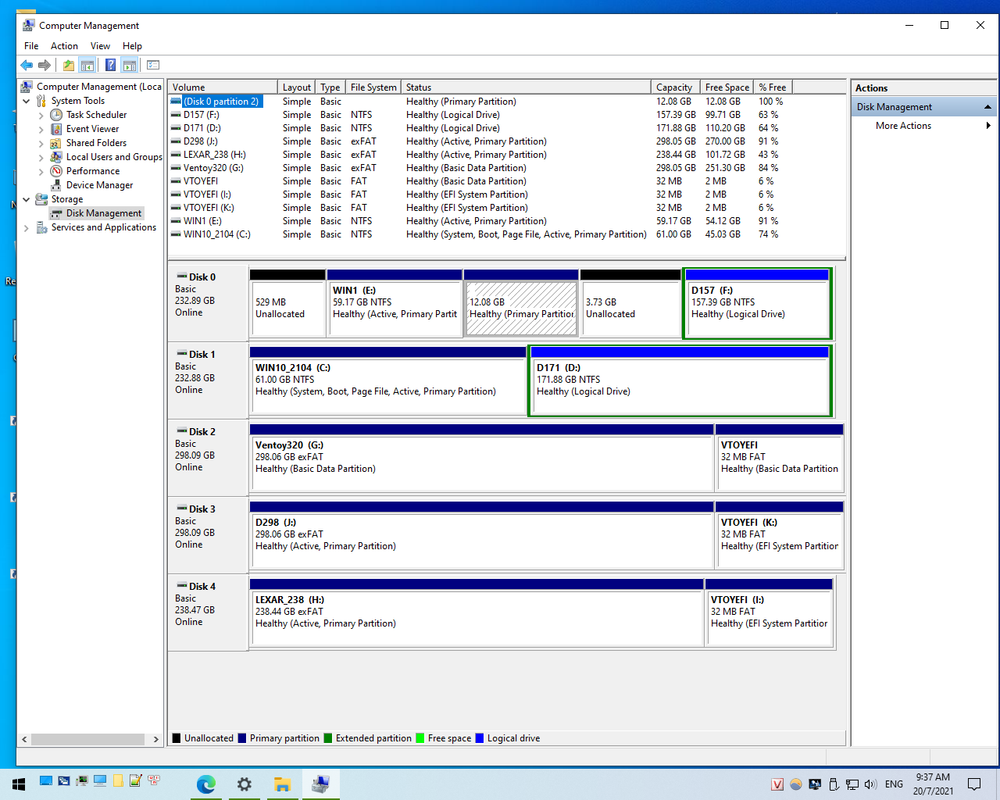Select the 3.73 GB Unallocated block
The height and width of the screenshot is (800, 1000).
click(630, 303)
